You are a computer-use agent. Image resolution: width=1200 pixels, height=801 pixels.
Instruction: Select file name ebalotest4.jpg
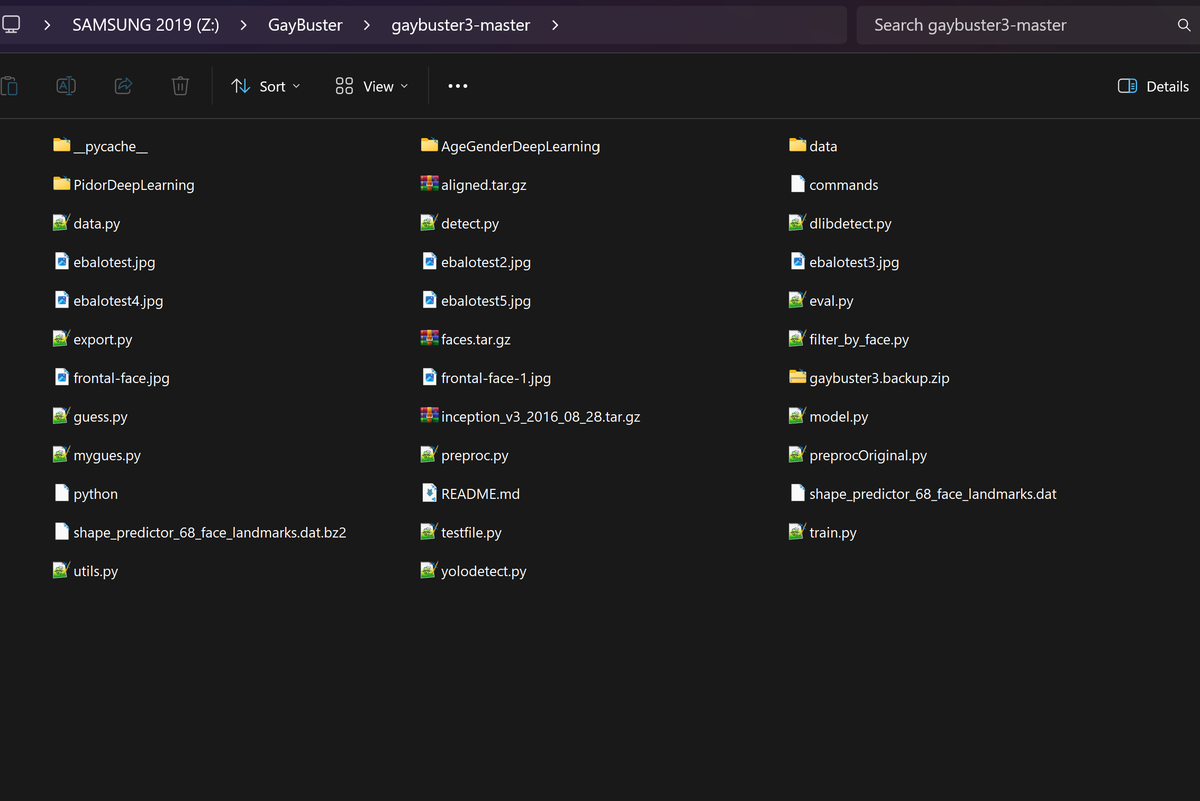118,301
